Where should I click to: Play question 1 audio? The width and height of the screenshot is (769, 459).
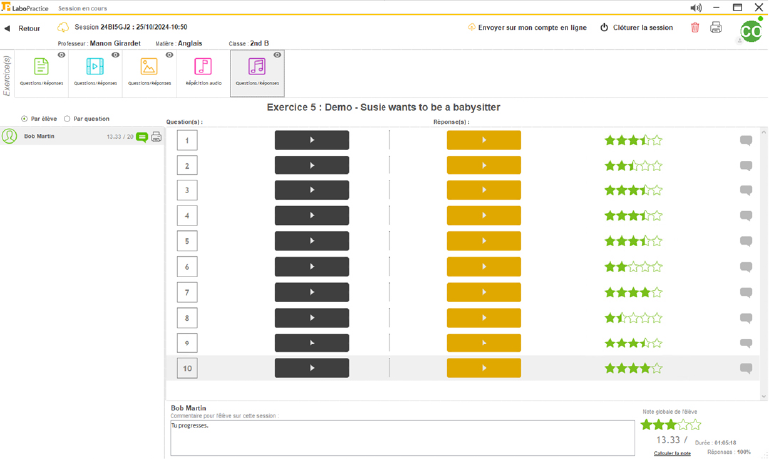coord(312,140)
